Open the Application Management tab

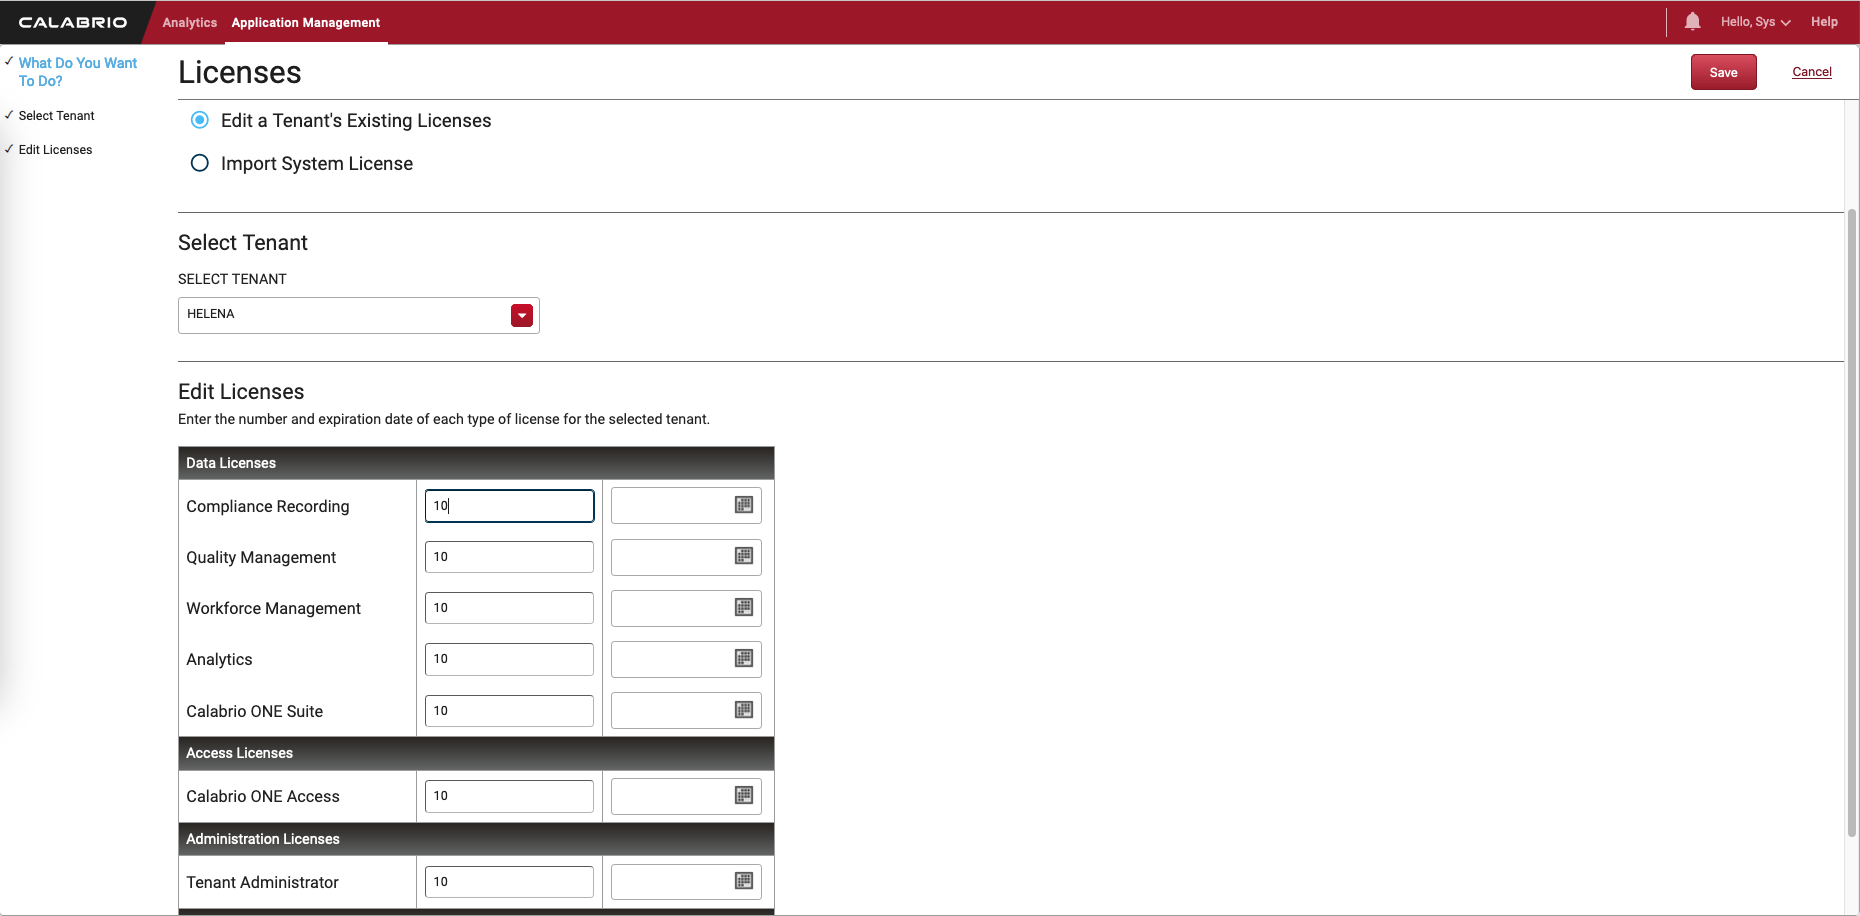pyautogui.click(x=306, y=22)
